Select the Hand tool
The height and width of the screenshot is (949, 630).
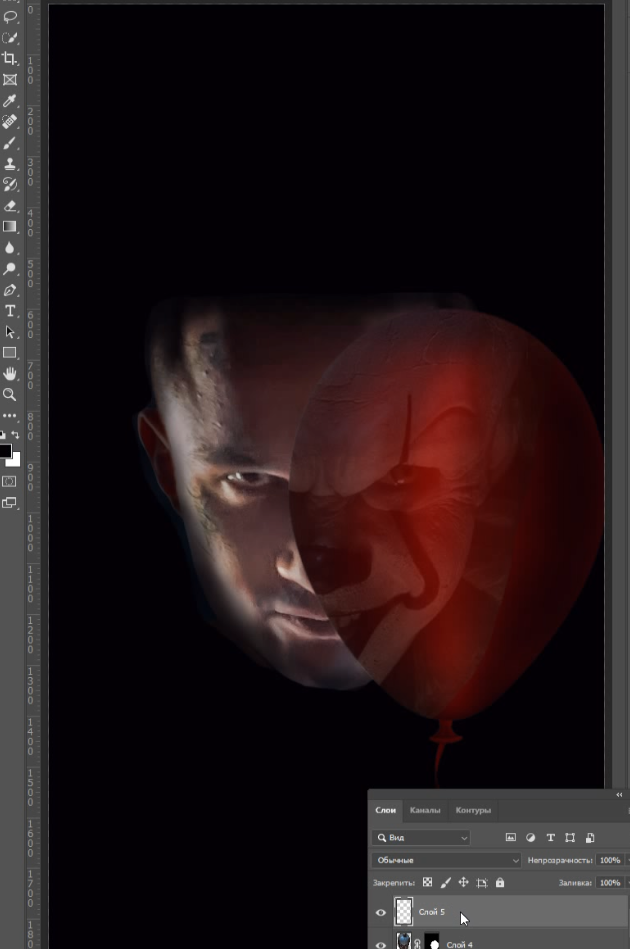pyautogui.click(x=10, y=373)
